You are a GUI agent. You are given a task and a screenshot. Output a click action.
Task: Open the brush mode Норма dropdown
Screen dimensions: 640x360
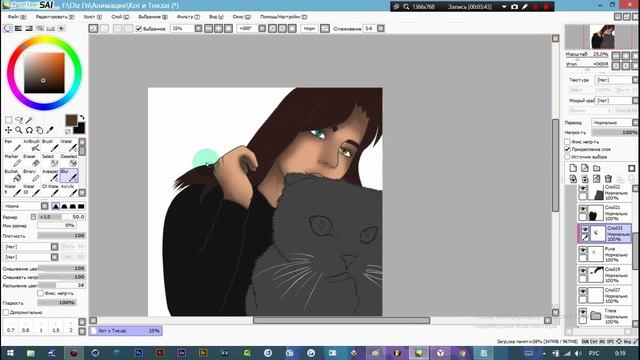pyautogui.click(x=26, y=206)
